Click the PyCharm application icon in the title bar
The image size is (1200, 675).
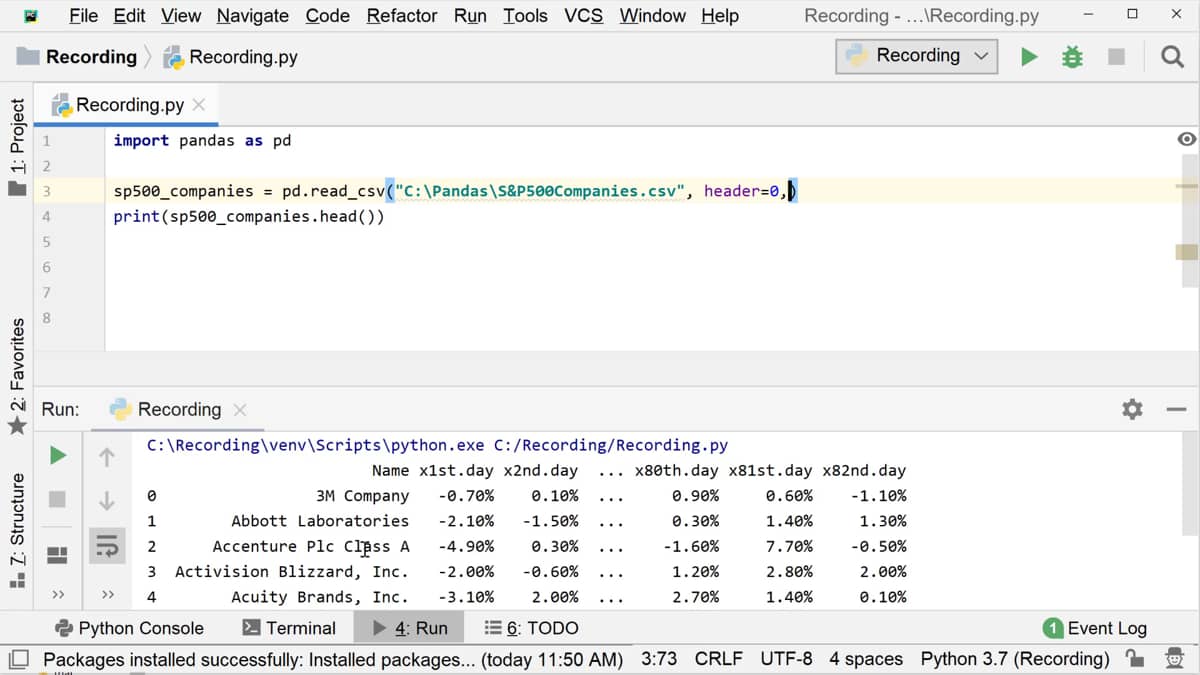pos(31,16)
